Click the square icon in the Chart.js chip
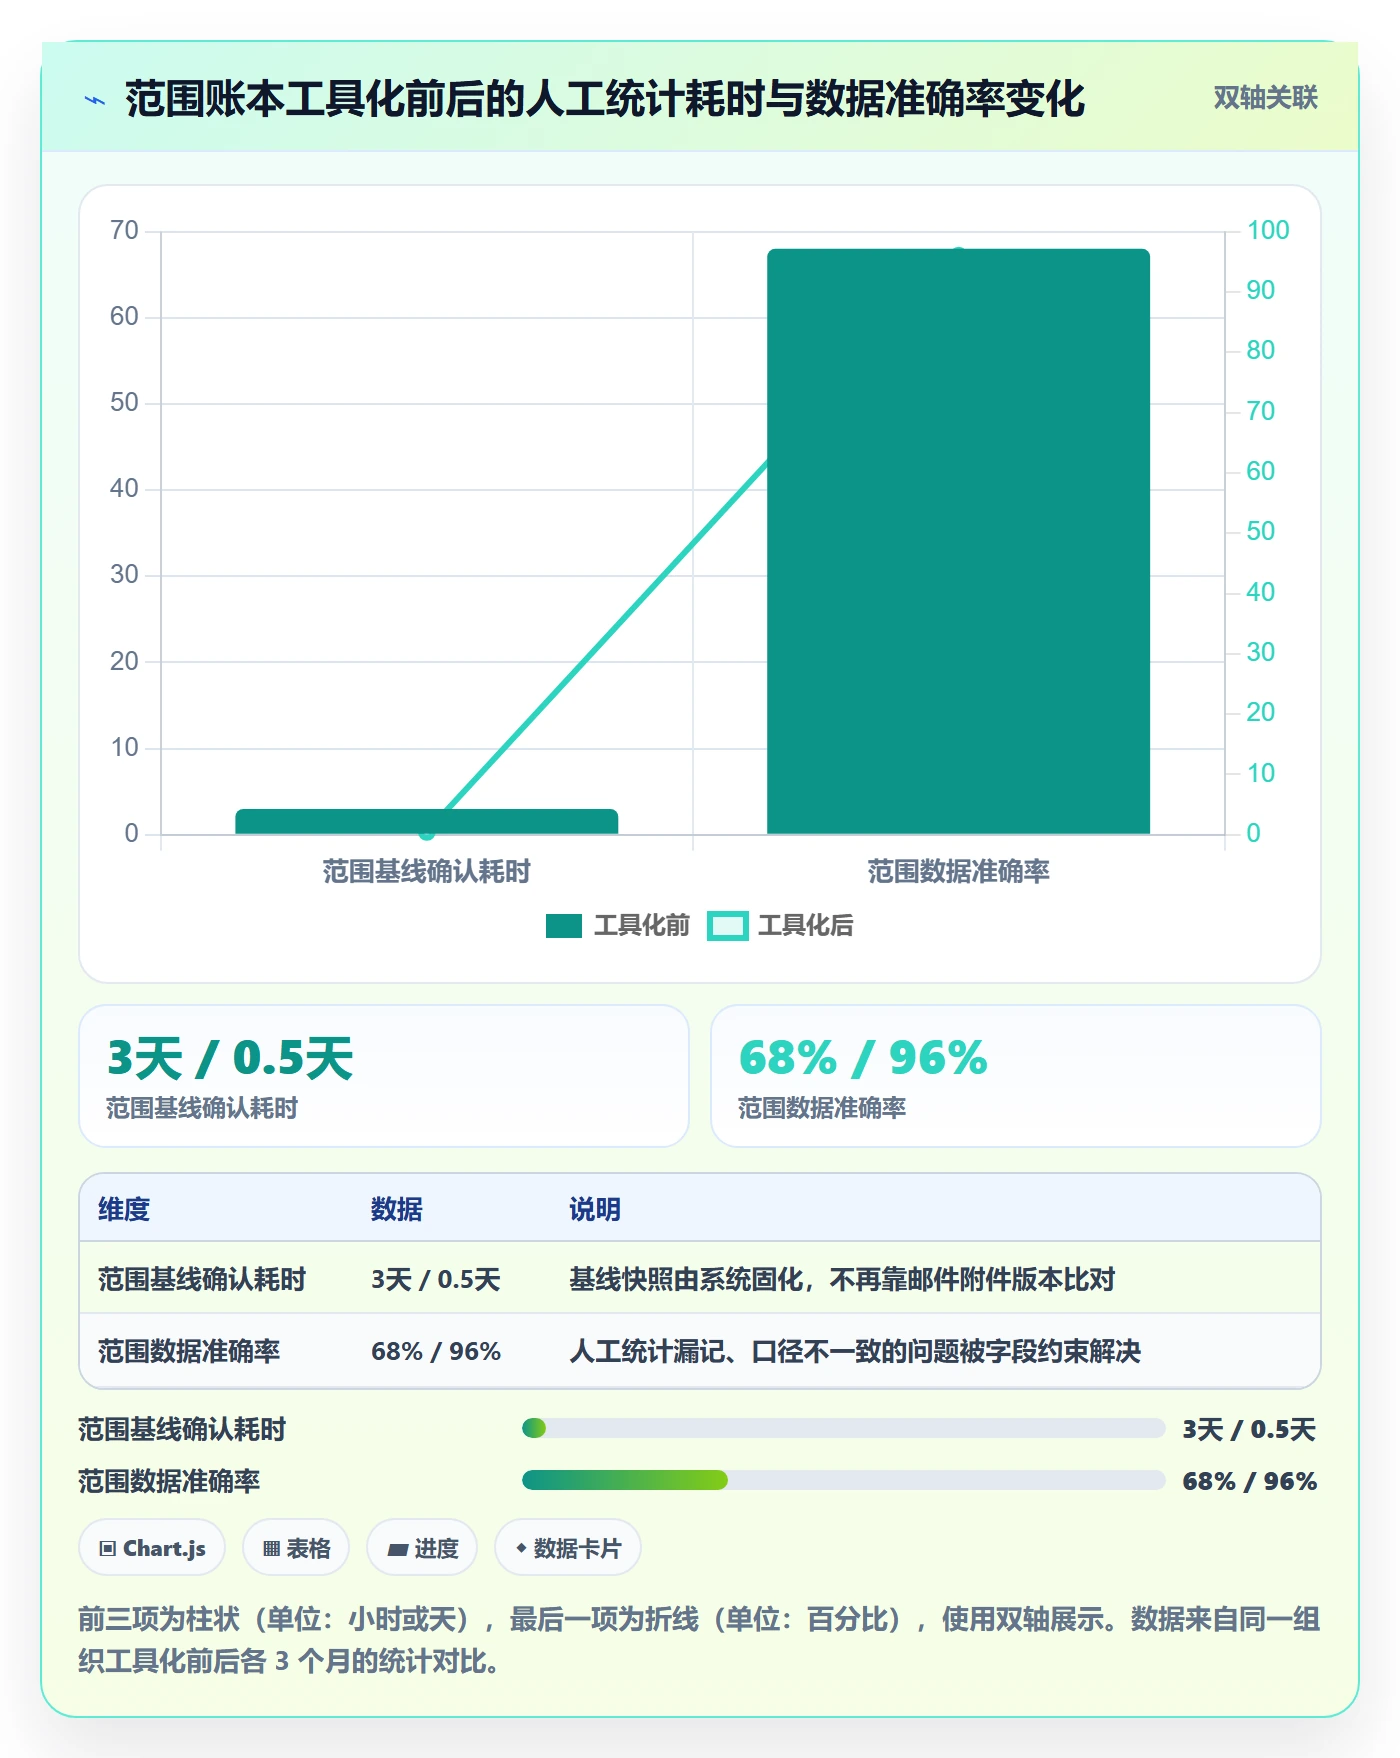 (x=108, y=1549)
